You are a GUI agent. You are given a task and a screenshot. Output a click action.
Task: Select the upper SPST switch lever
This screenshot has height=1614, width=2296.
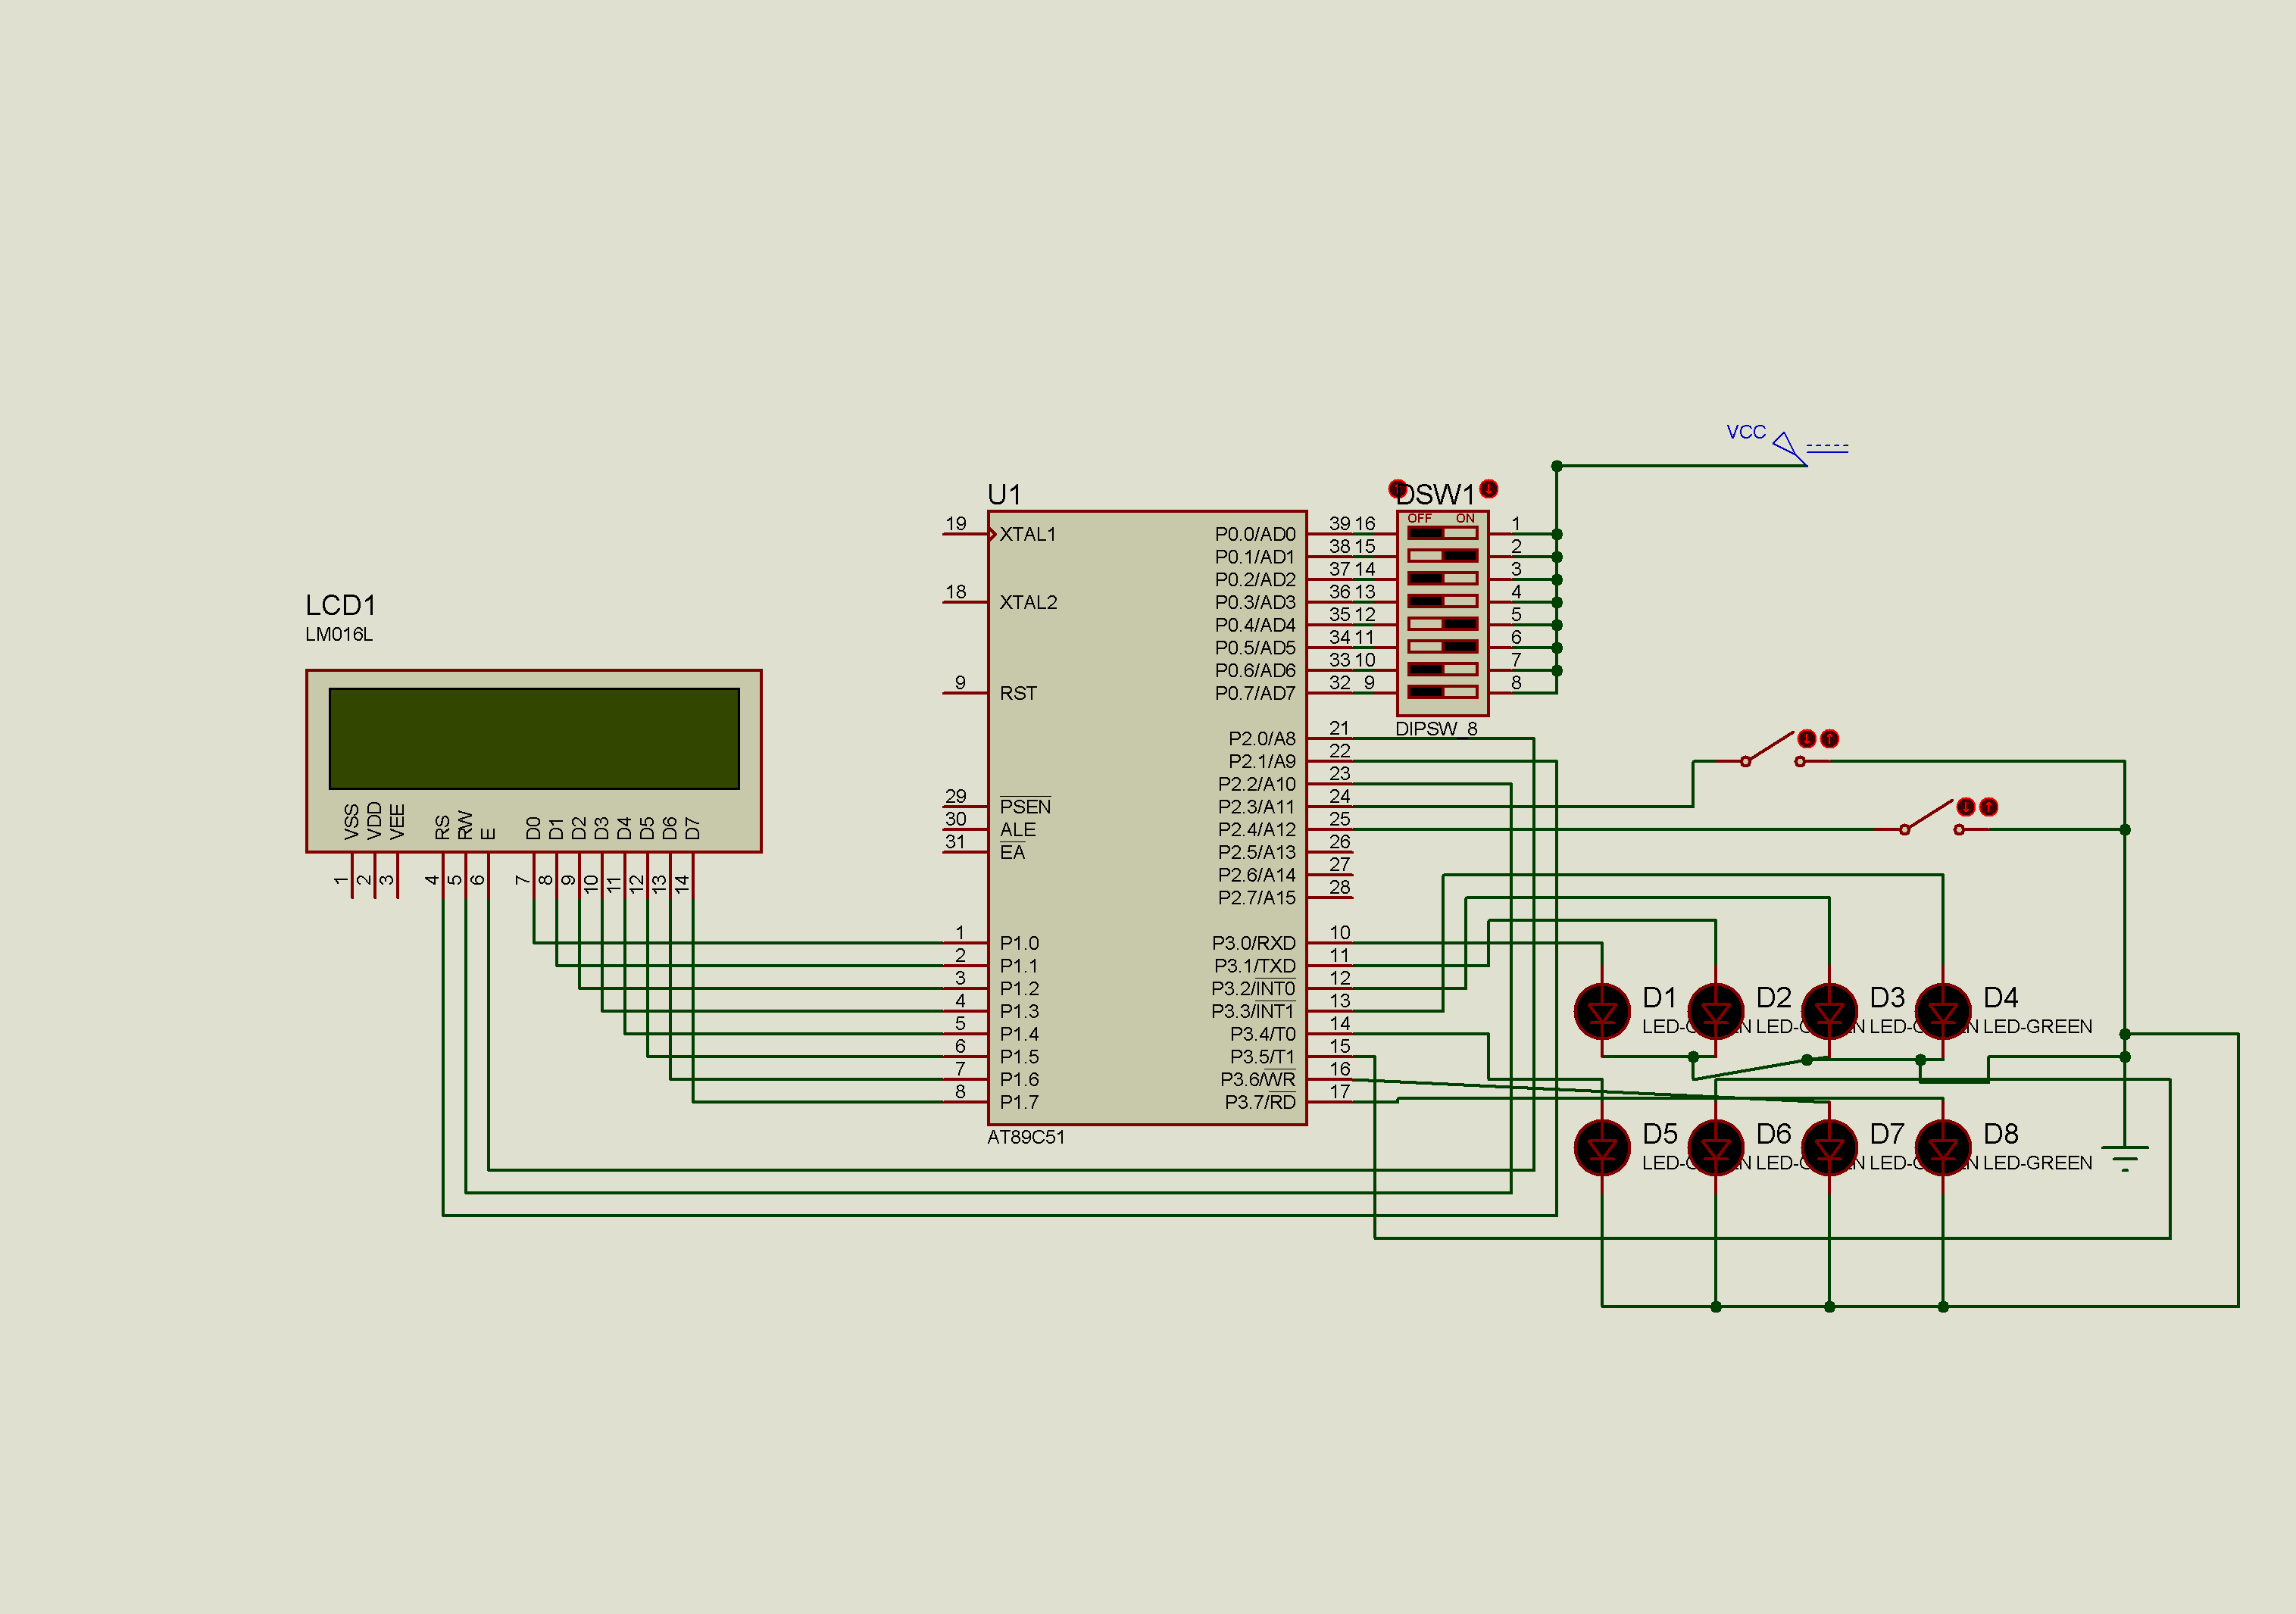1772,748
